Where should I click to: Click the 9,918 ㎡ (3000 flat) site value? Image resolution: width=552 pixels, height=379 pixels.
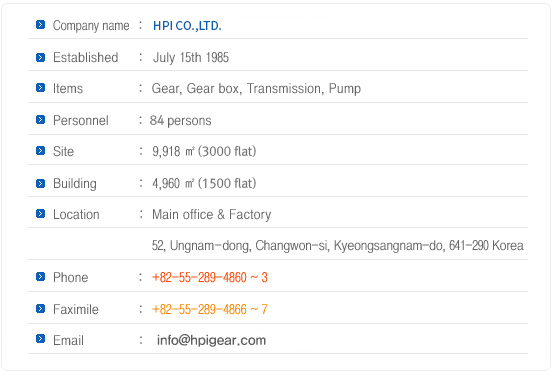click(x=204, y=151)
